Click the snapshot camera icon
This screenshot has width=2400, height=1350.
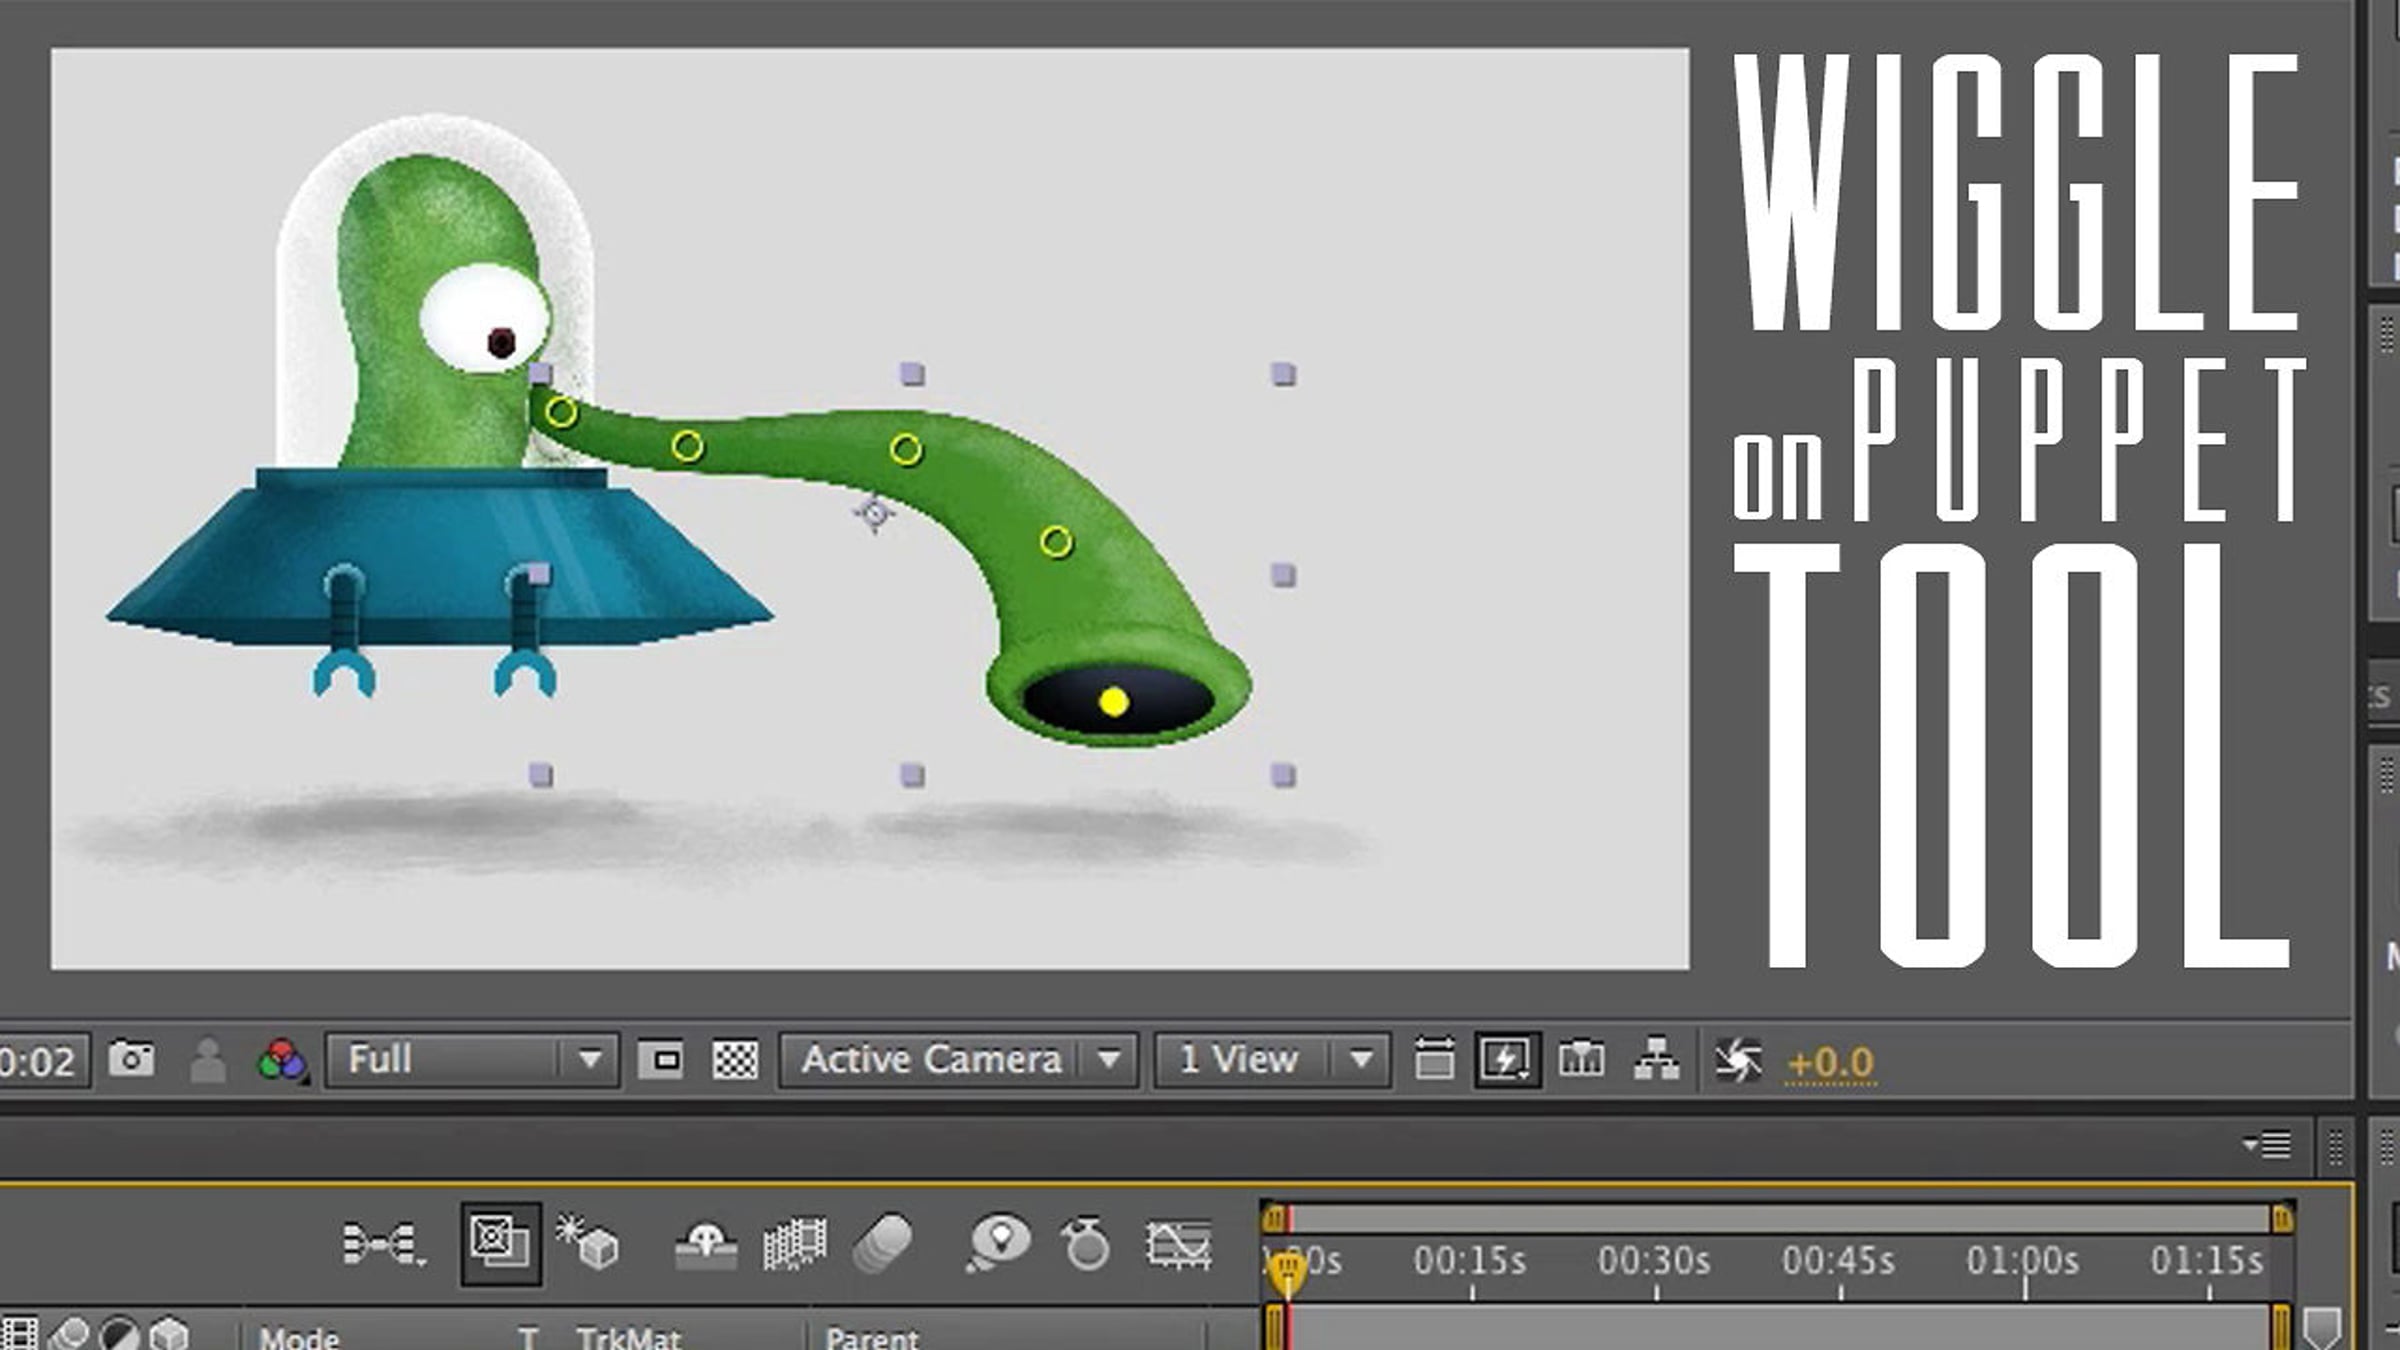131,1059
